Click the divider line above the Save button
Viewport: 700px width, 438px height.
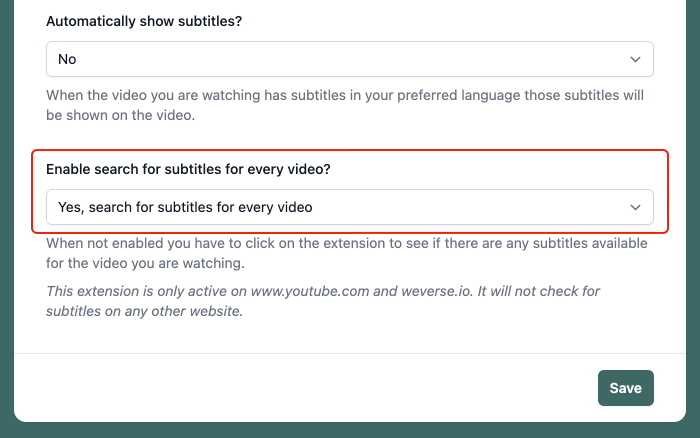point(350,353)
